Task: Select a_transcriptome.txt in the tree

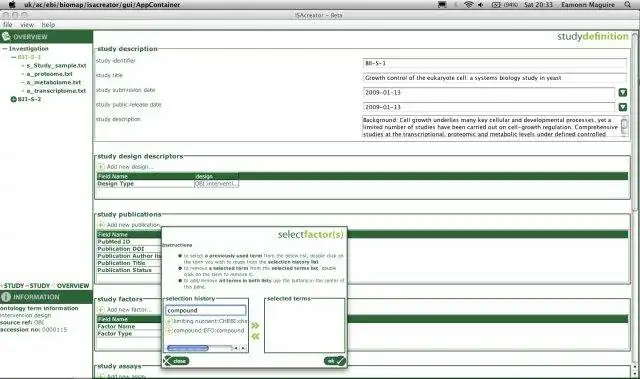Action: (56, 91)
